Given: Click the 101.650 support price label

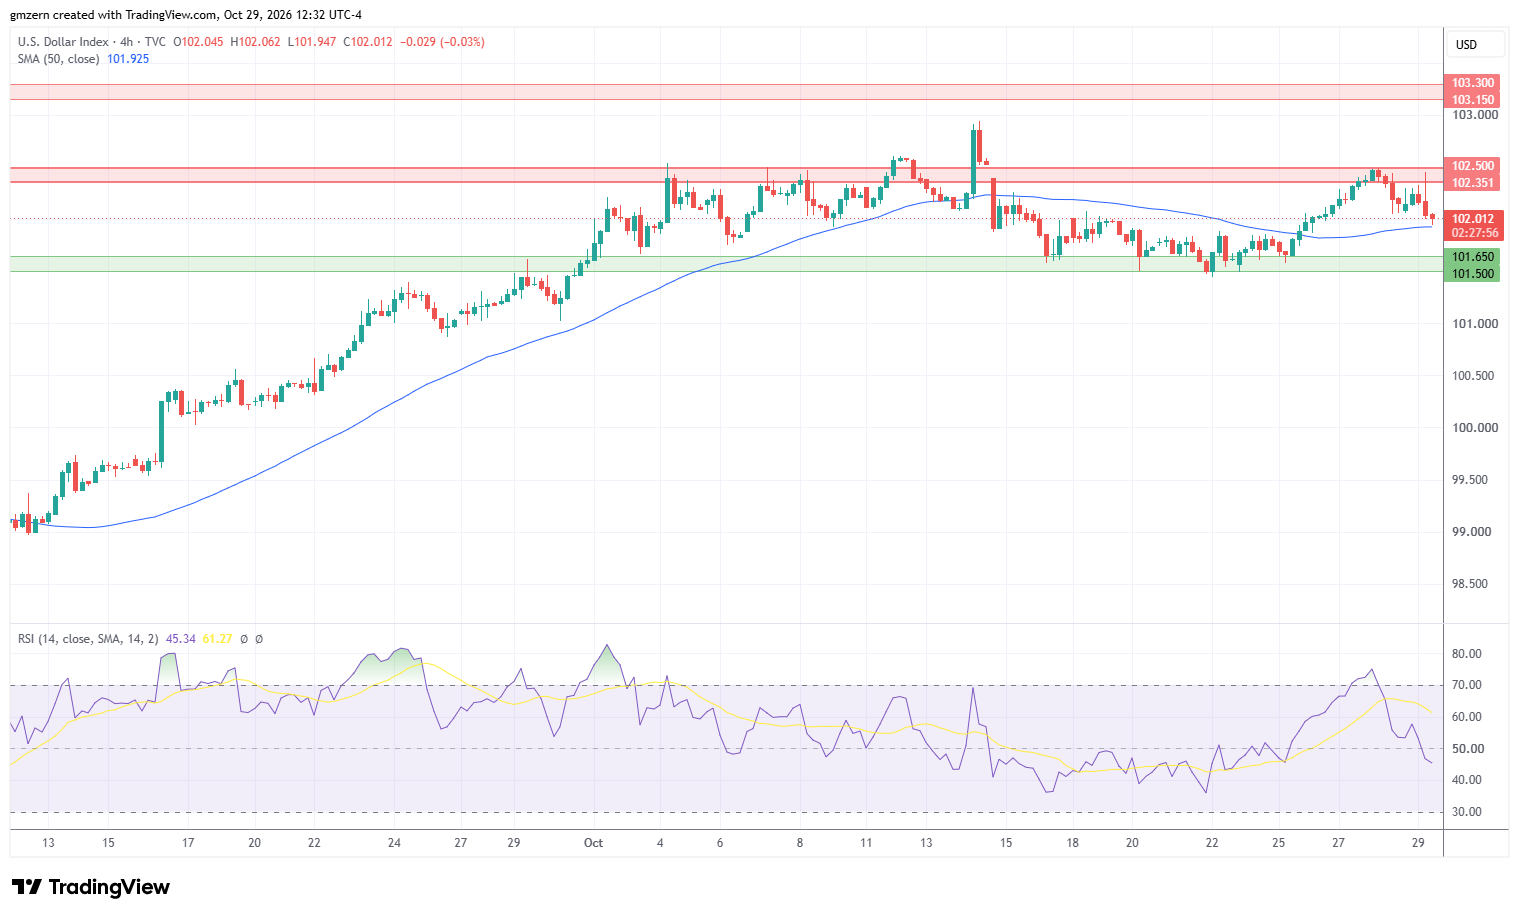Looking at the screenshot, I should coord(1473,257).
